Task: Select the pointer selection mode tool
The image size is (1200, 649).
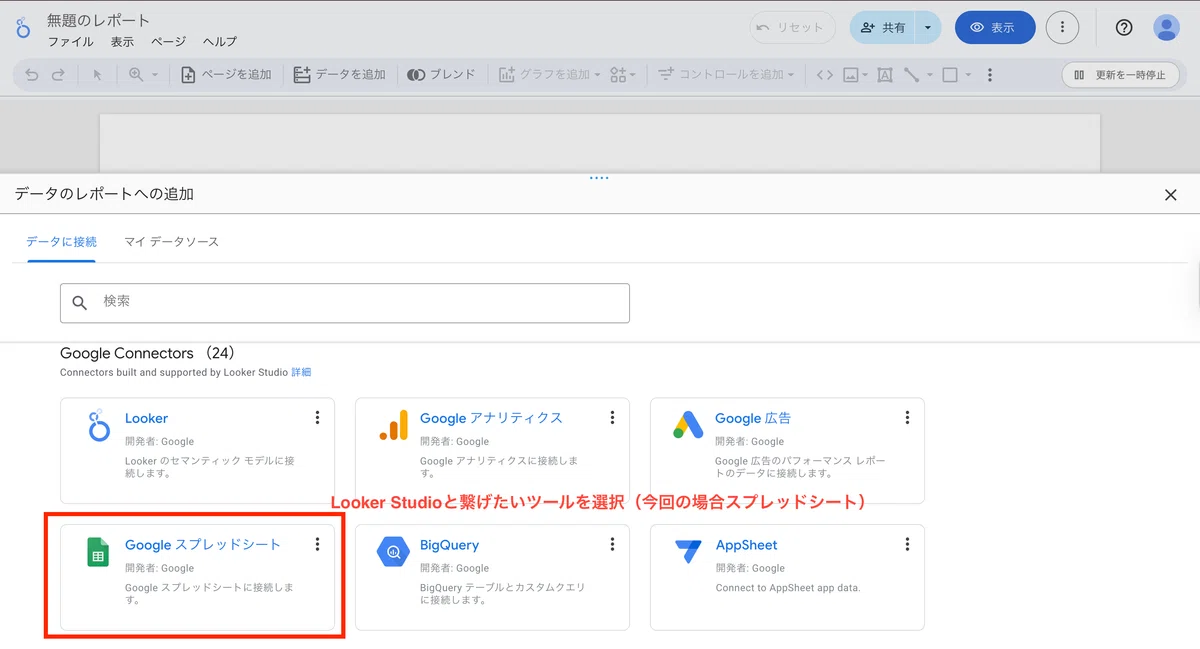Action: pos(97,75)
